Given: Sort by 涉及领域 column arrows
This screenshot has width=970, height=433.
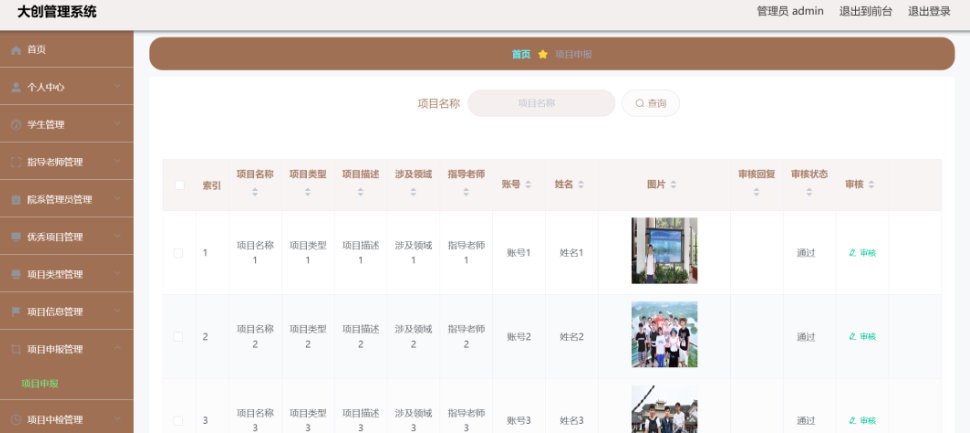Looking at the screenshot, I should [x=413, y=192].
